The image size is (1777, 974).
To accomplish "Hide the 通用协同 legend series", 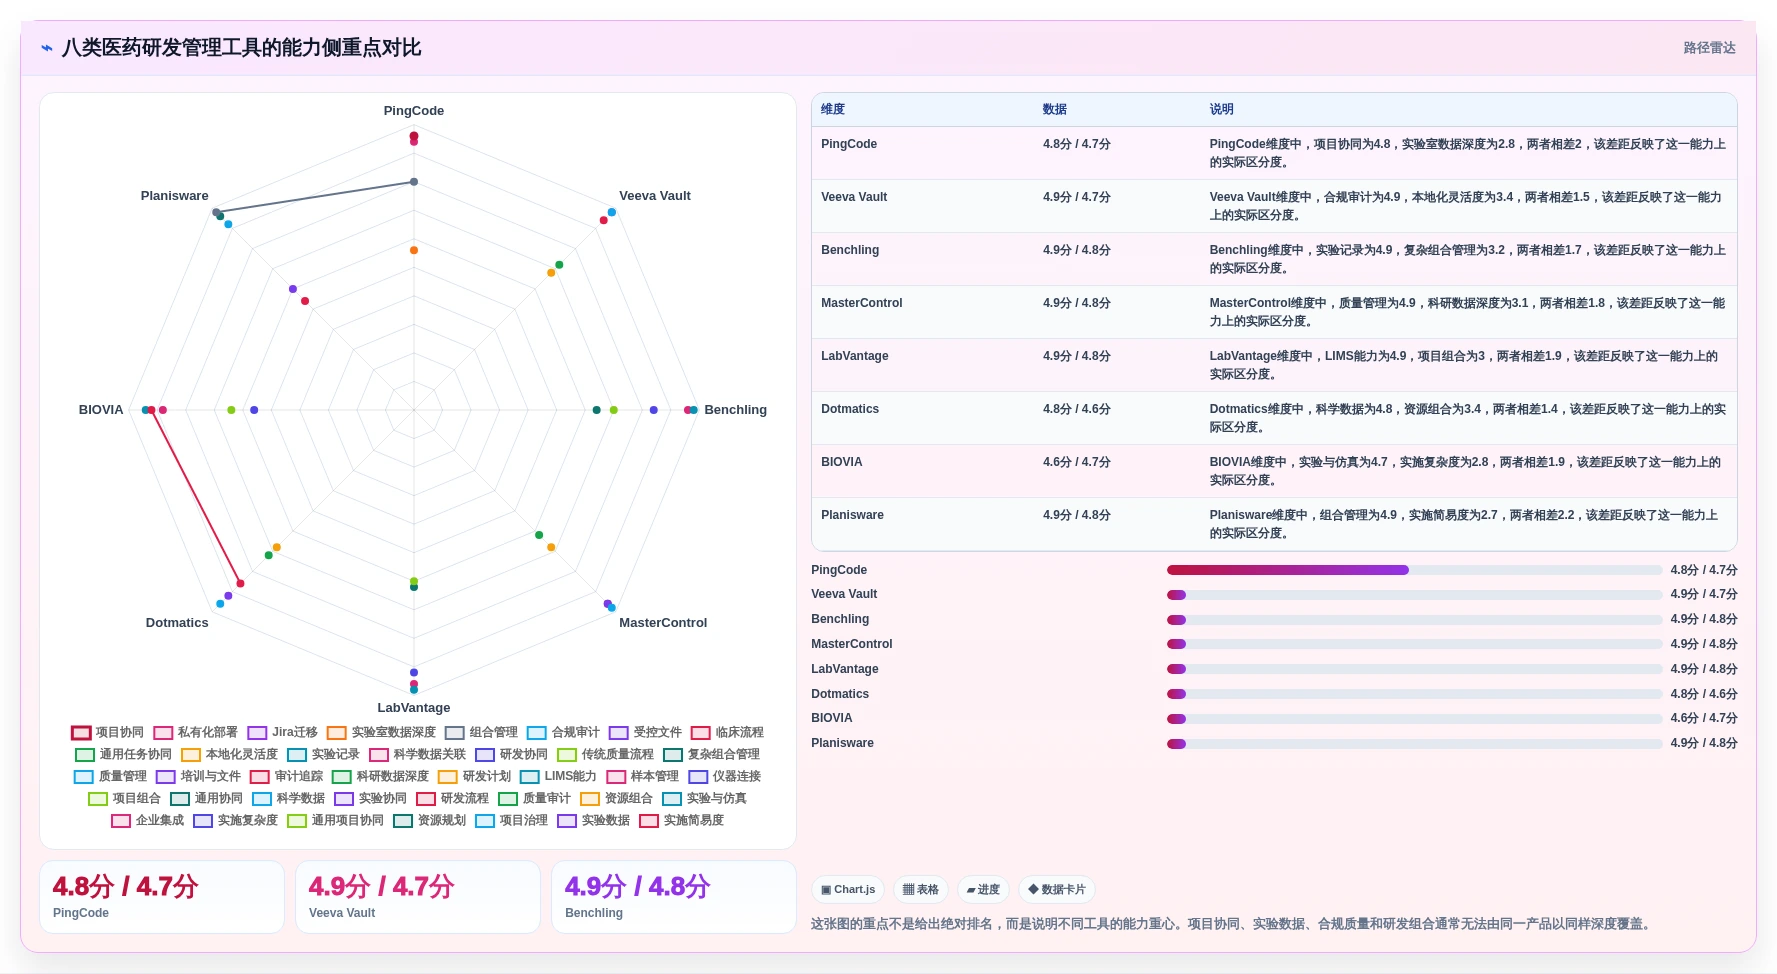I will (207, 799).
